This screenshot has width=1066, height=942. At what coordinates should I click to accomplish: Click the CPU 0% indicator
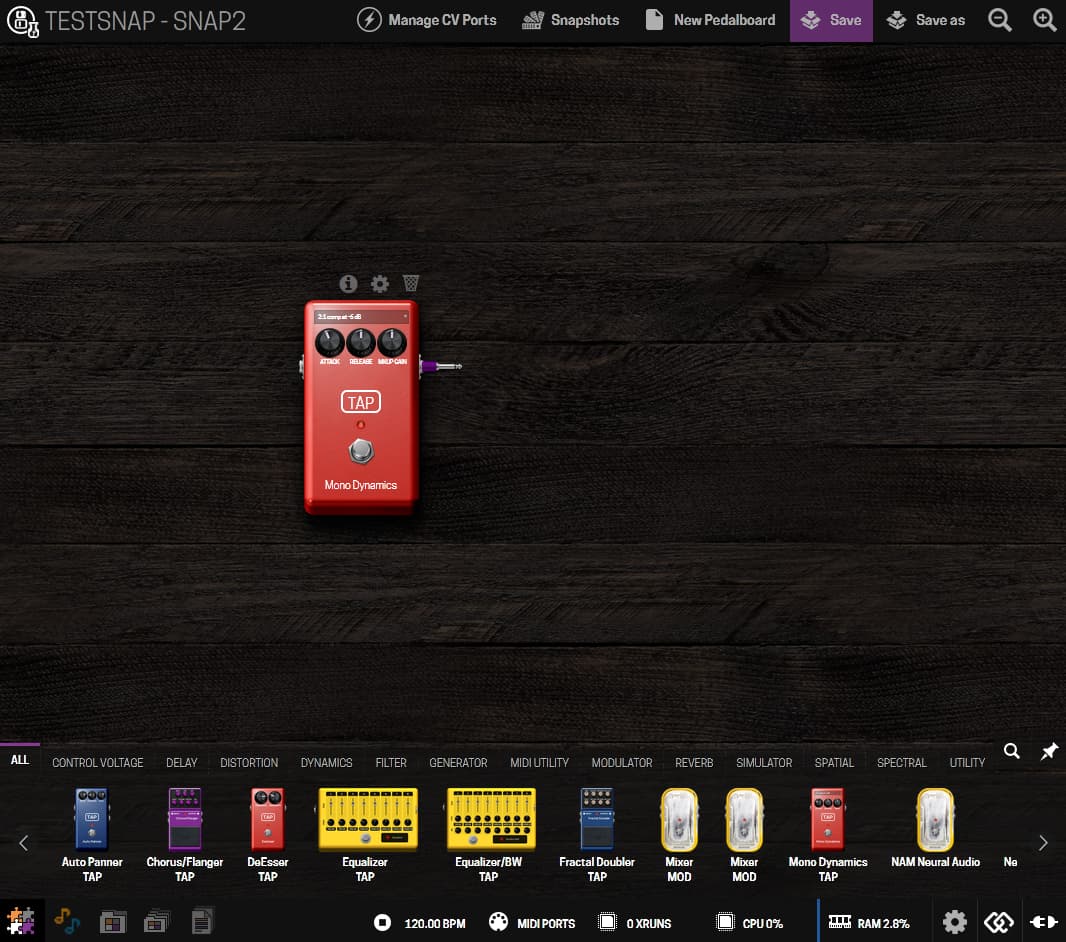click(x=750, y=922)
